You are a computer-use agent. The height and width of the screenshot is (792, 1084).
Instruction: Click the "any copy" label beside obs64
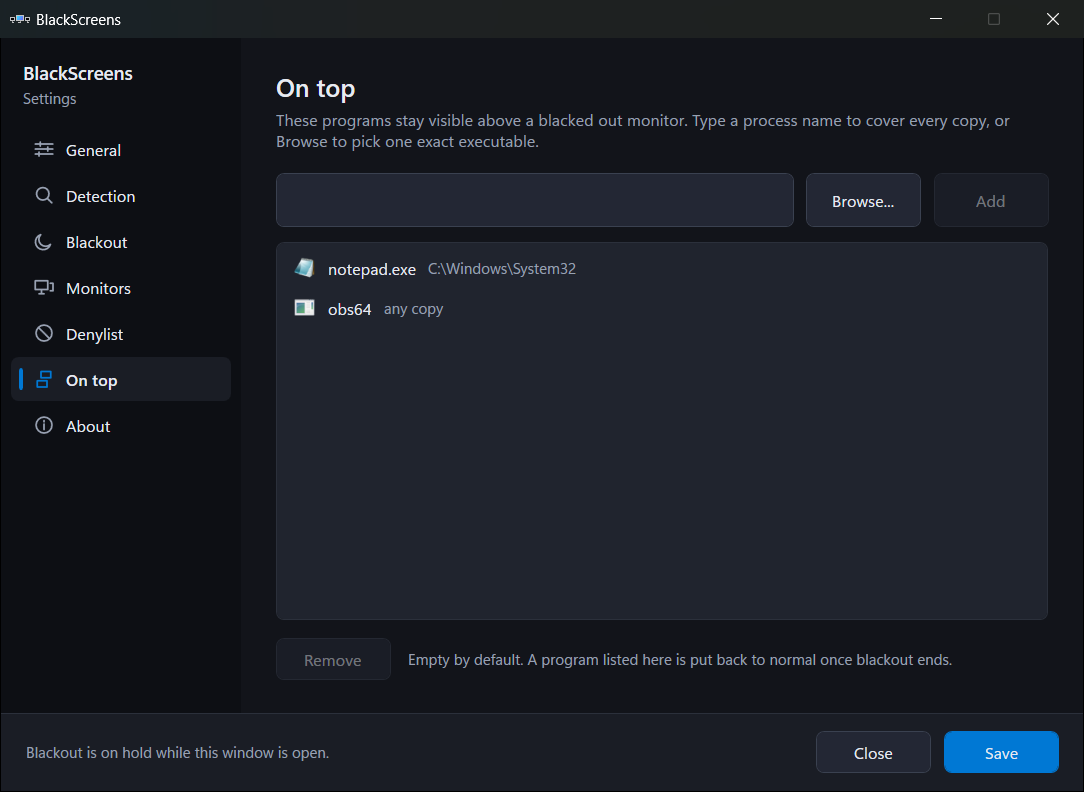413,309
